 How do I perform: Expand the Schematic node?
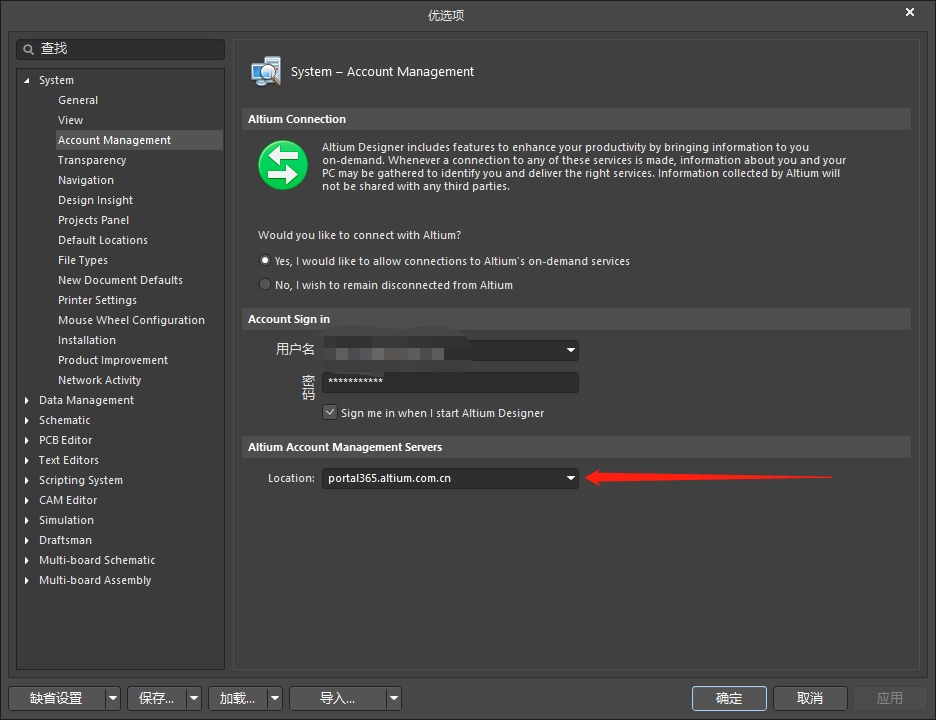click(27, 420)
